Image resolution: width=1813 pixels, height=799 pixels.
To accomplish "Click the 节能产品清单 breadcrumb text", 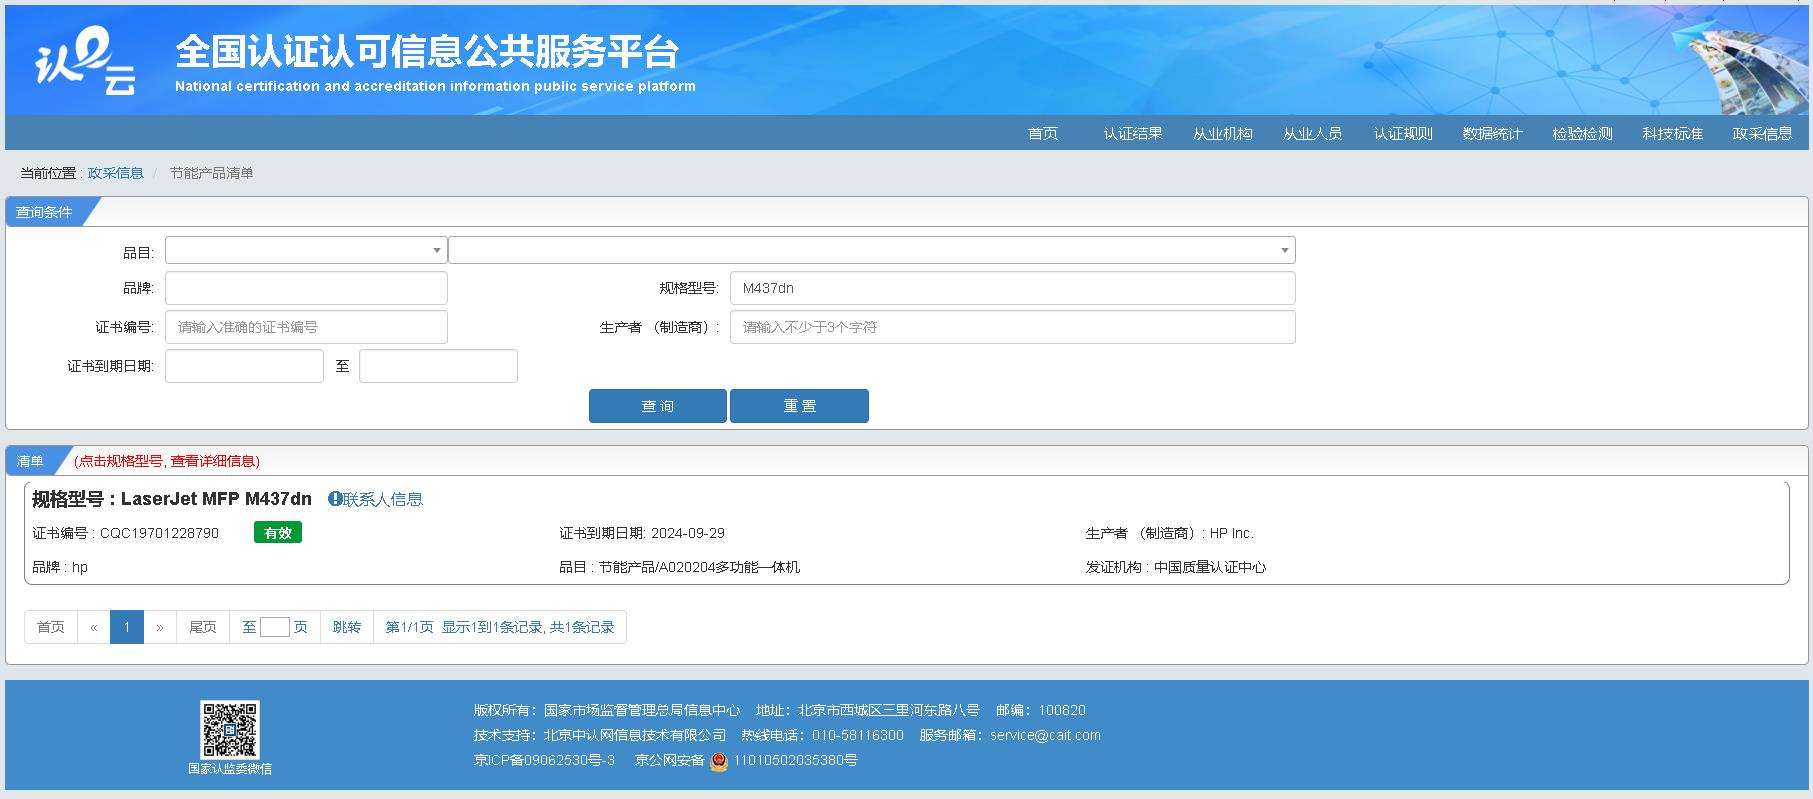I will (211, 173).
